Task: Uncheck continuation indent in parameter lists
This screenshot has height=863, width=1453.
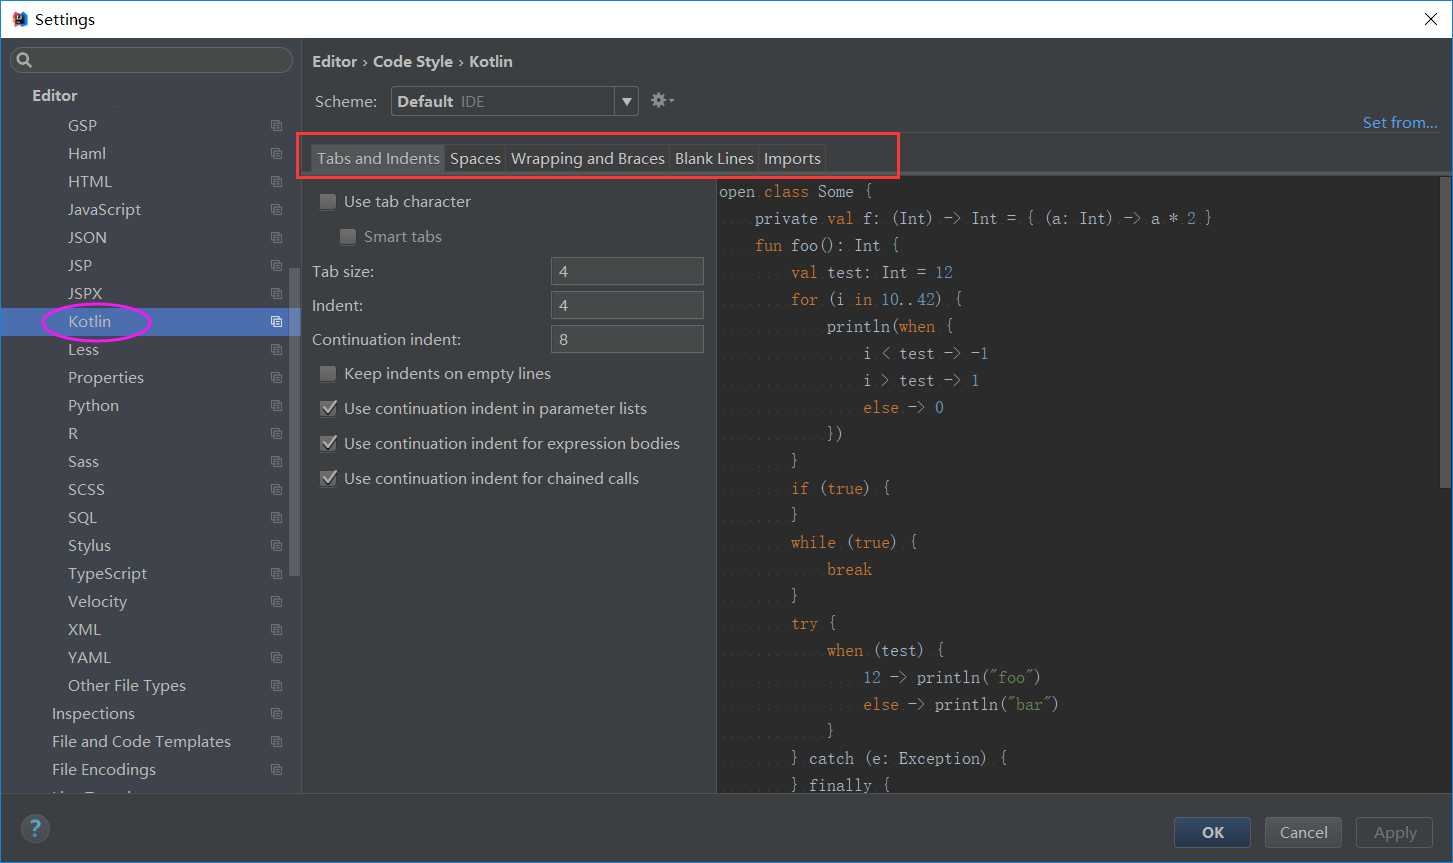Action: pyautogui.click(x=328, y=409)
